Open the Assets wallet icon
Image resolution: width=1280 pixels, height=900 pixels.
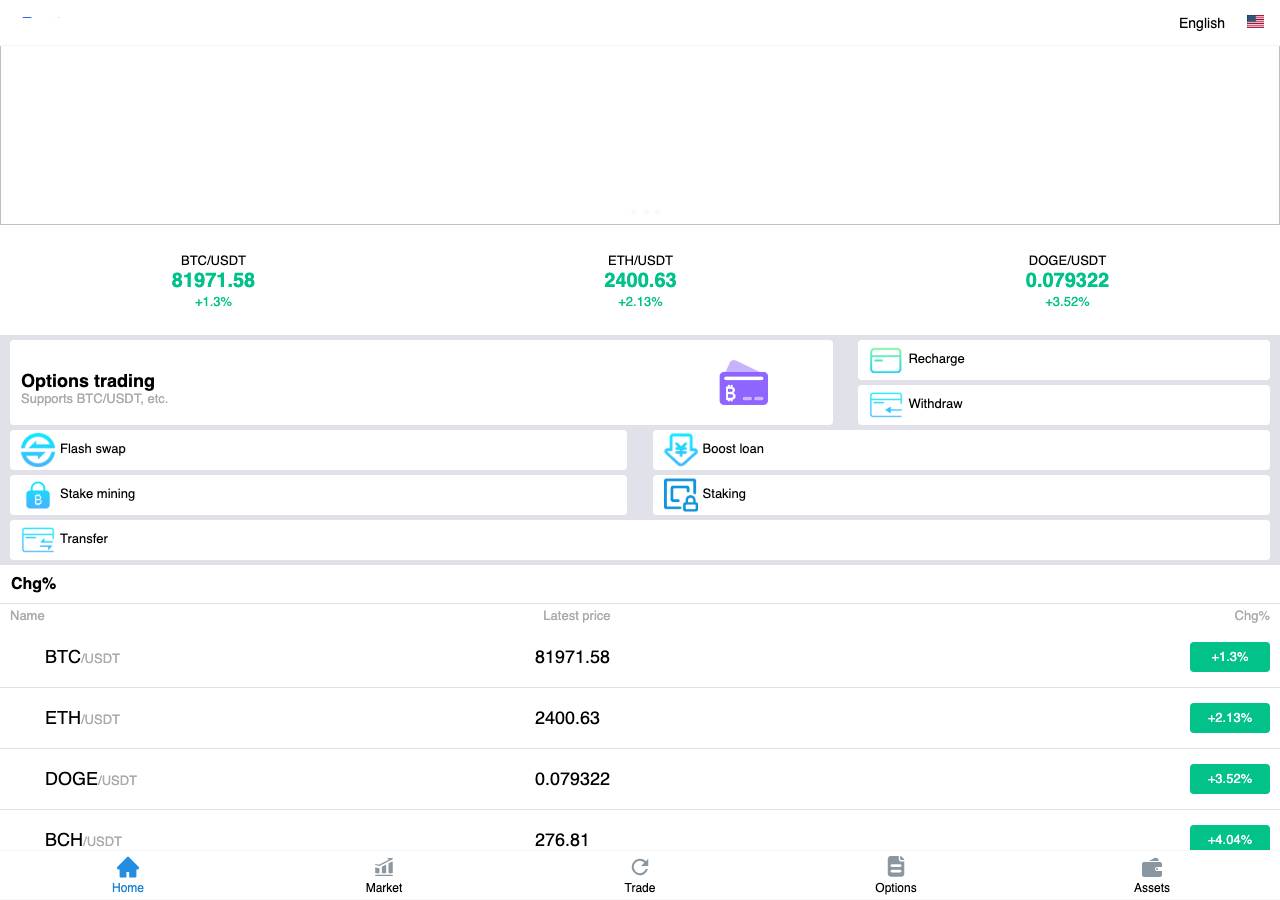(x=1152, y=867)
